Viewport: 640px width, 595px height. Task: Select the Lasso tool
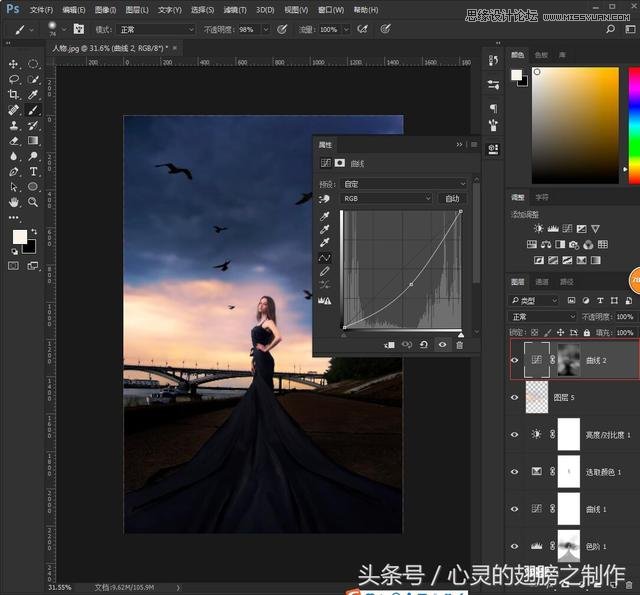[14, 79]
